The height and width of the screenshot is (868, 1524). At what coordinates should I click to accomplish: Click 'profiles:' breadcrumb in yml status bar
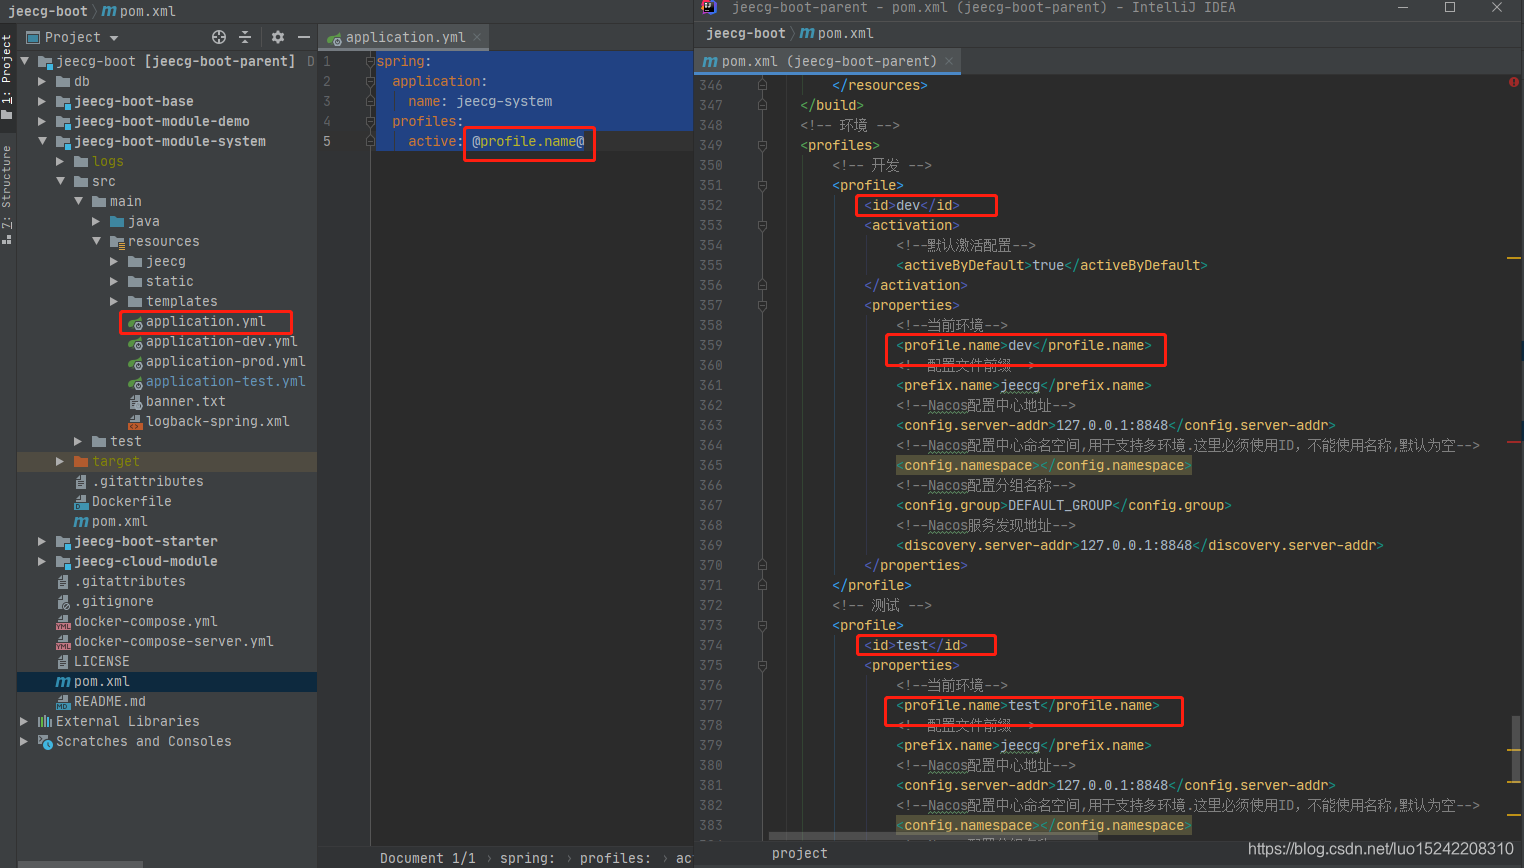tap(615, 858)
